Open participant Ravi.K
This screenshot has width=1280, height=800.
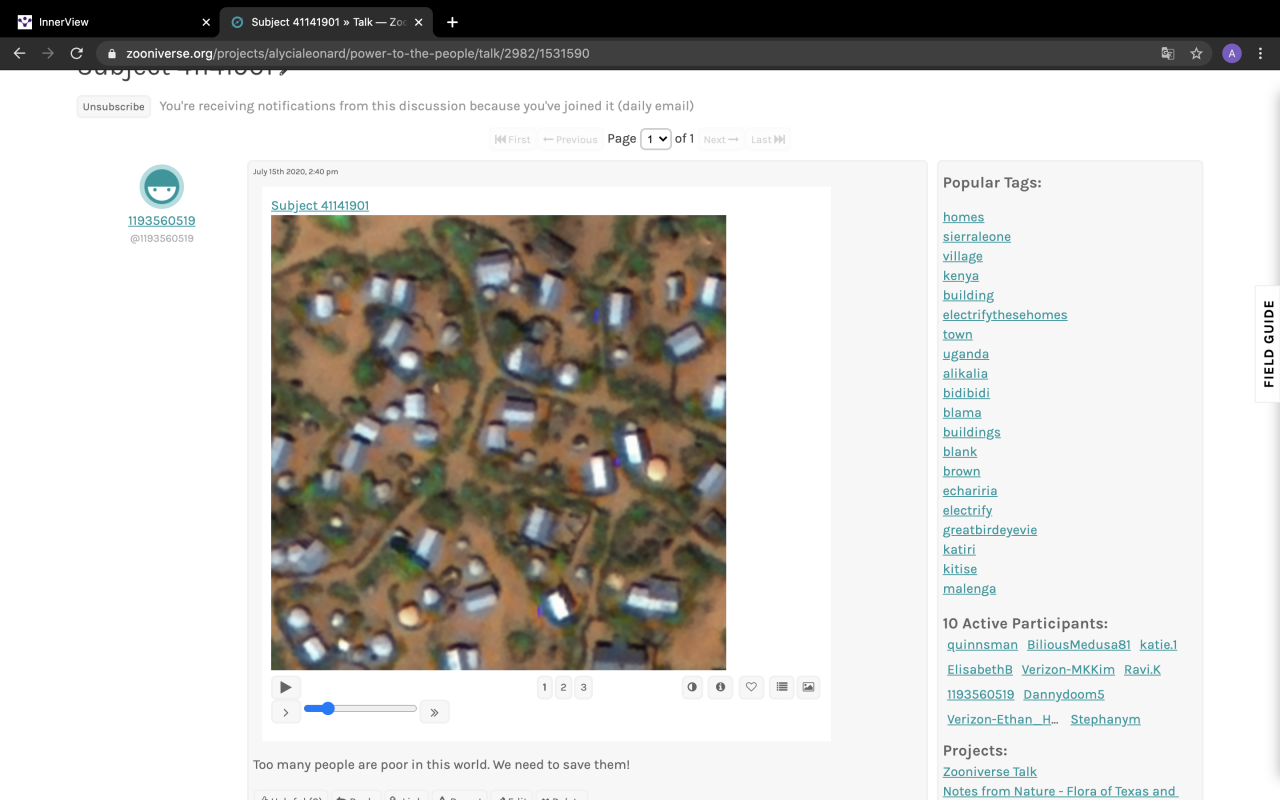pyautogui.click(x=1142, y=670)
